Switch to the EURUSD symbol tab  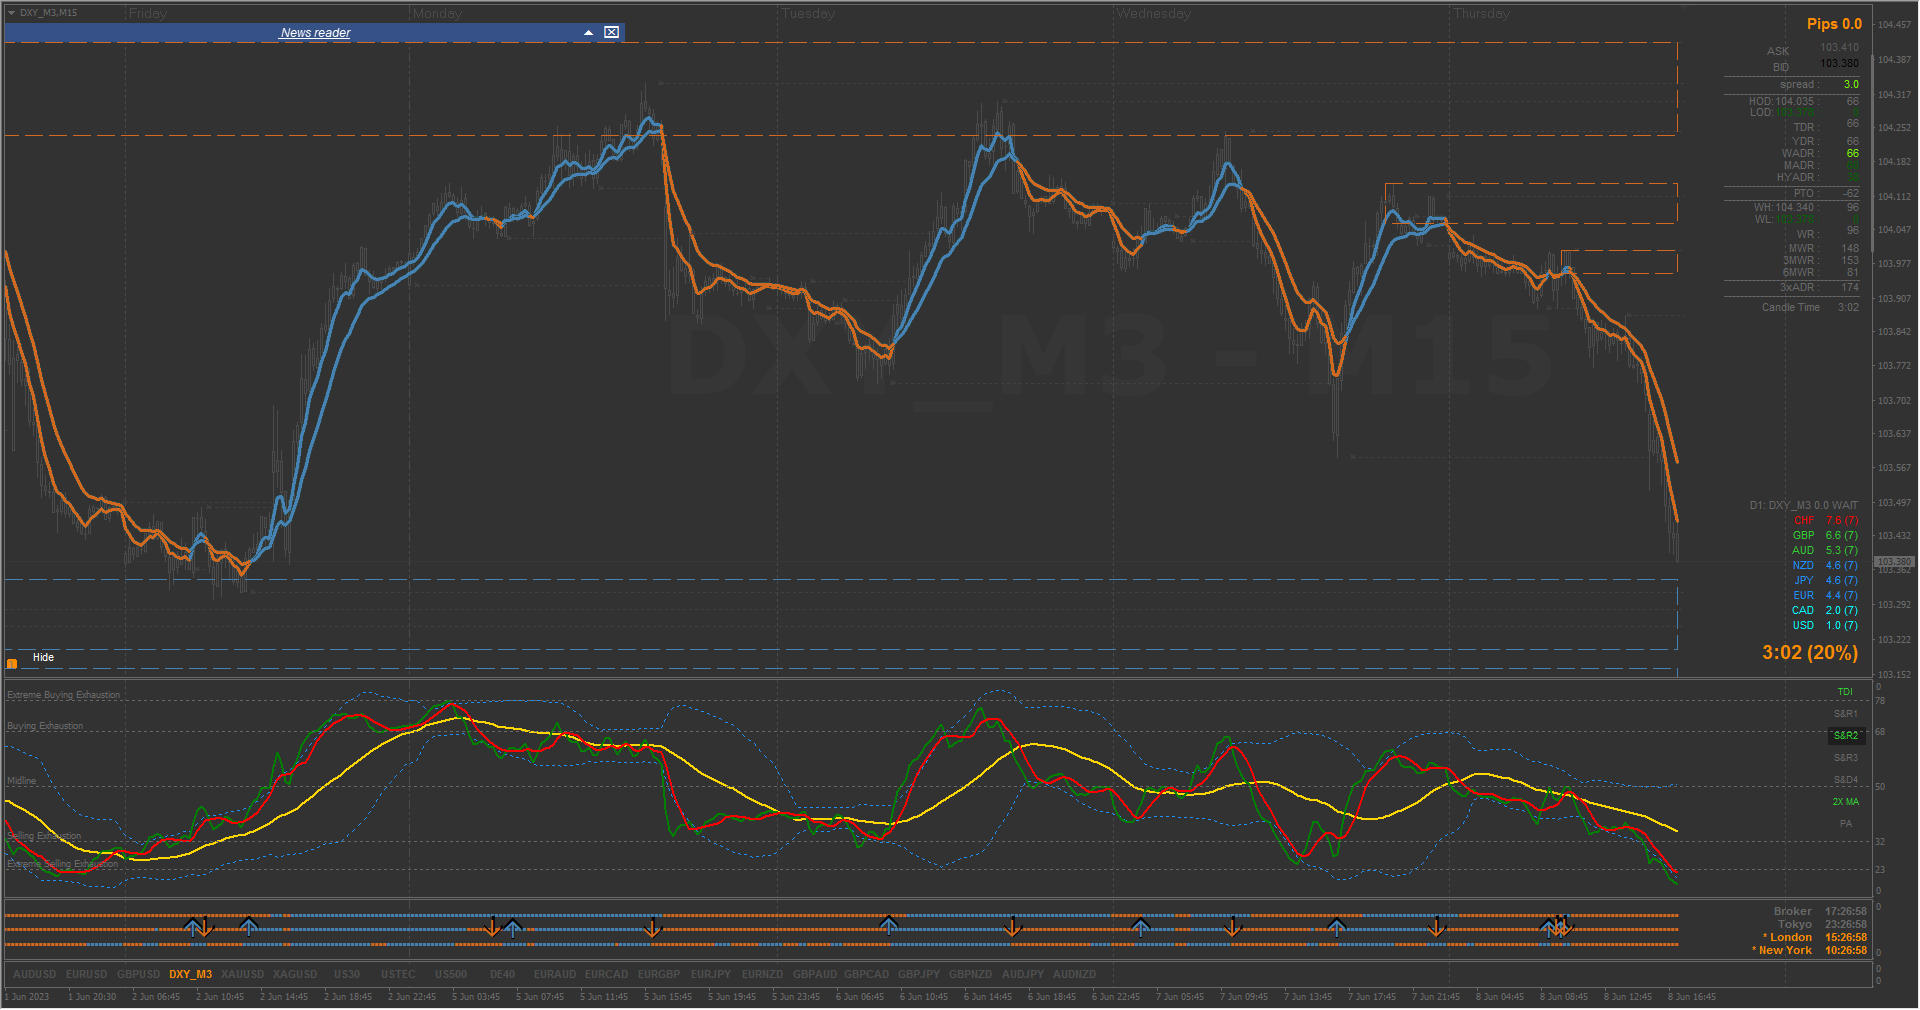click(86, 974)
